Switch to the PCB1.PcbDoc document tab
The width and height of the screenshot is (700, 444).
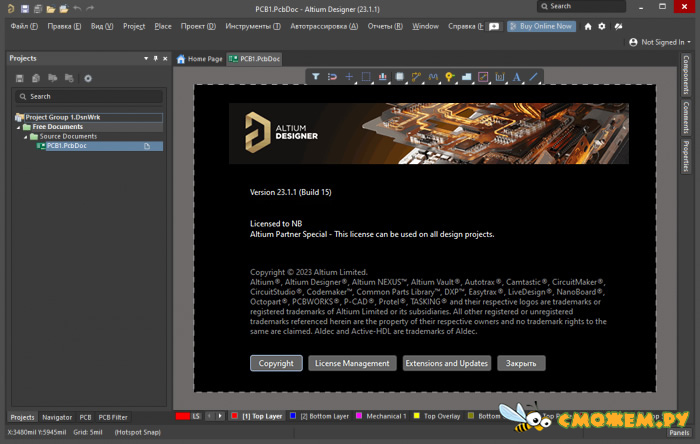click(254, 59)
